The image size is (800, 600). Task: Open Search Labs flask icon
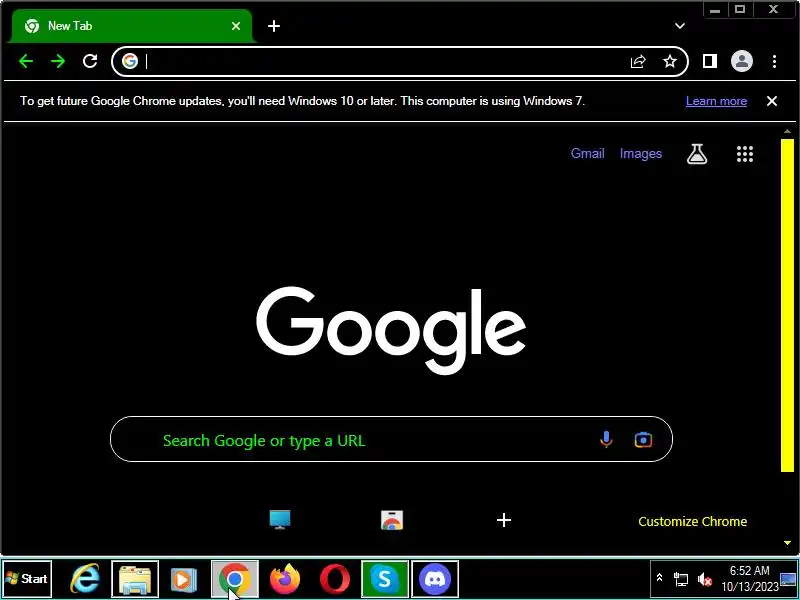click(697, 154)
